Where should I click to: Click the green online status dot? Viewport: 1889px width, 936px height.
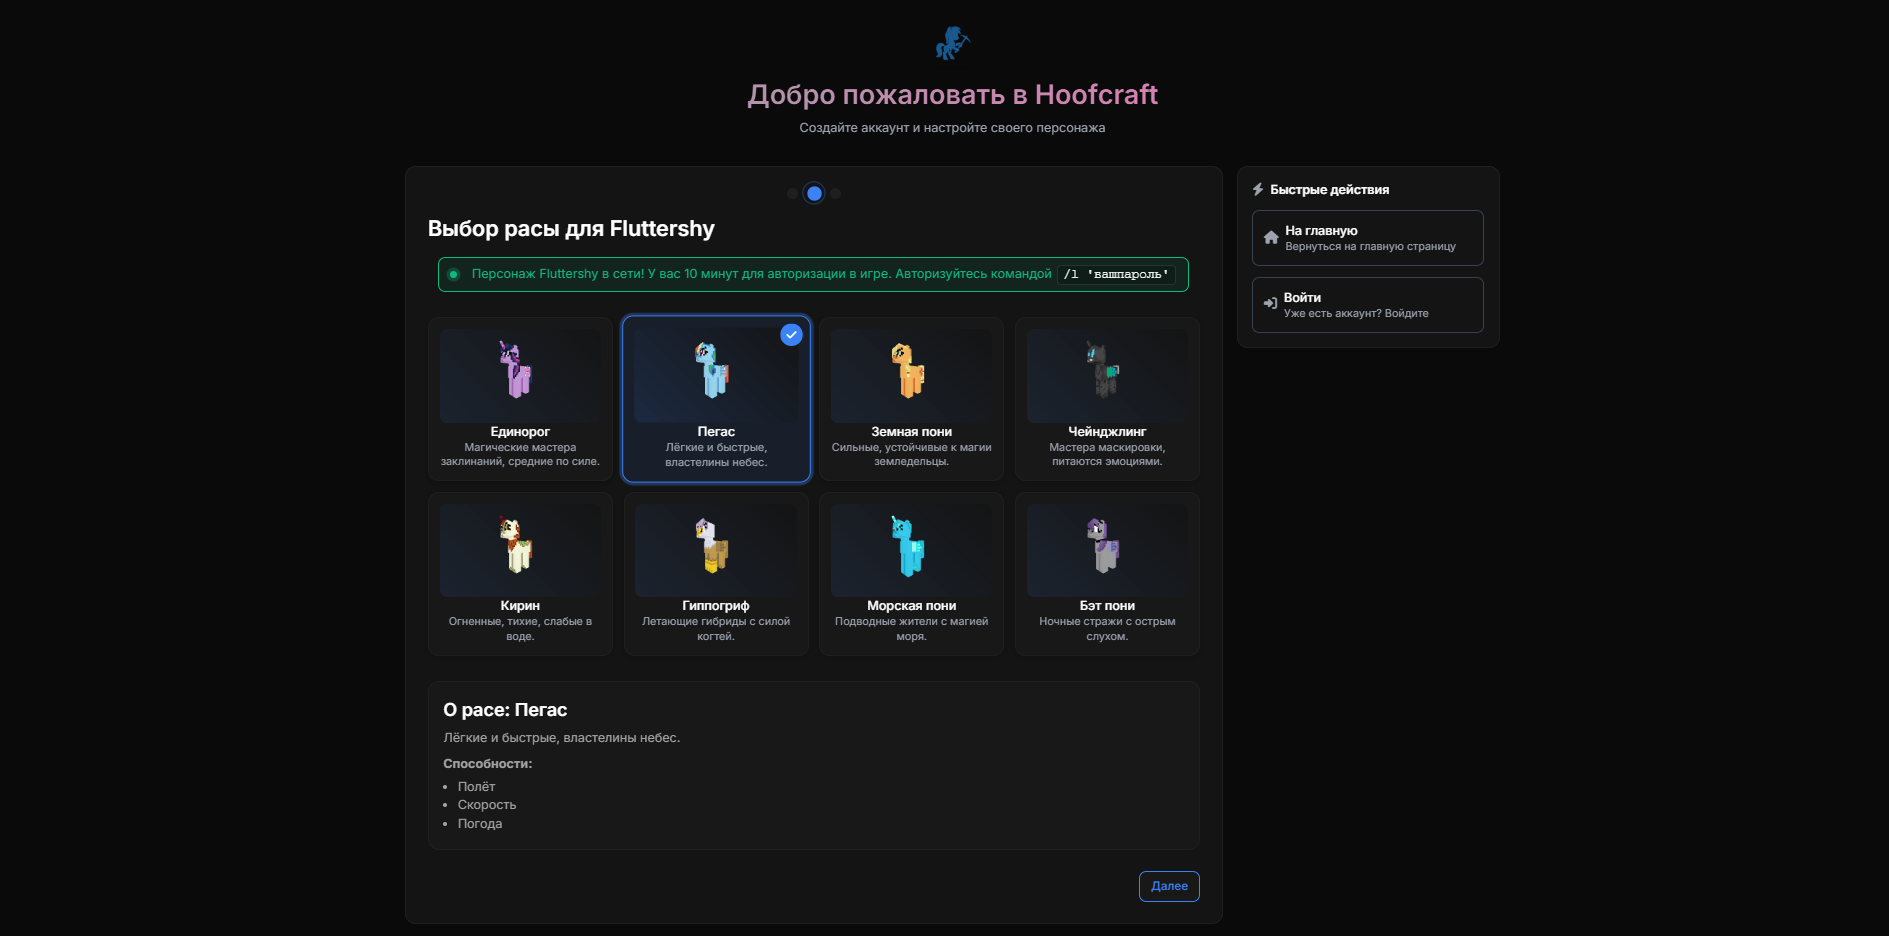[454, 274]
